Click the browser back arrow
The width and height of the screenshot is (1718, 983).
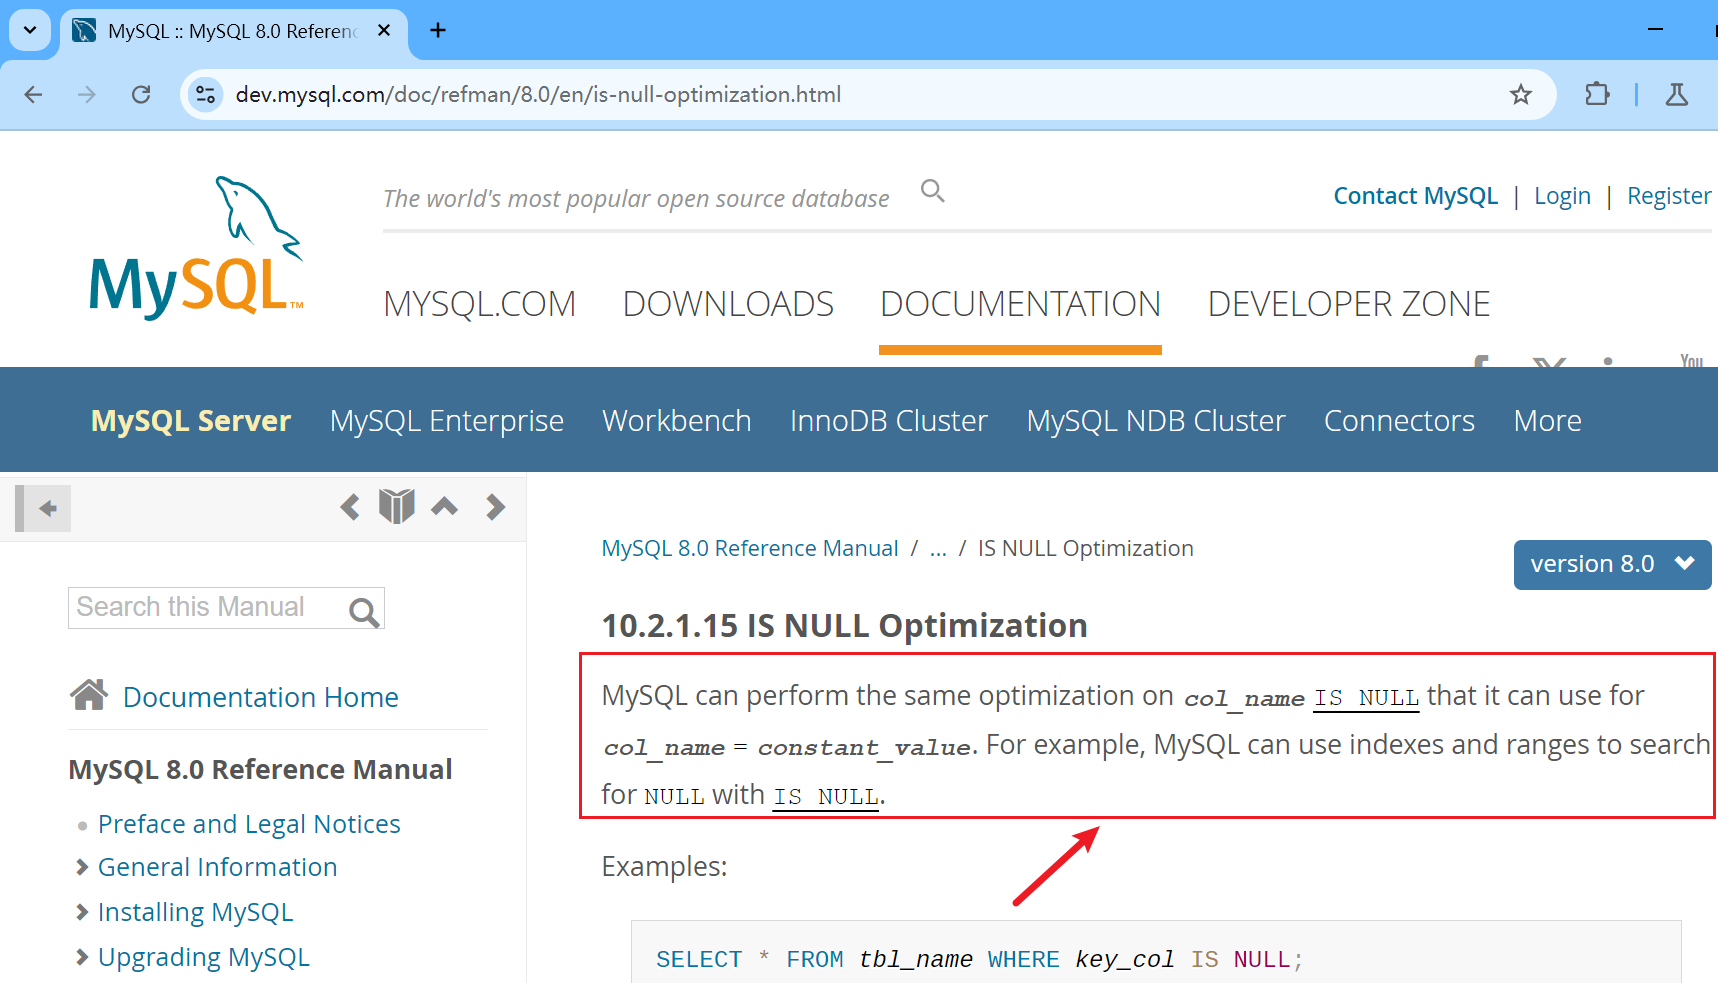click(33, 95)
